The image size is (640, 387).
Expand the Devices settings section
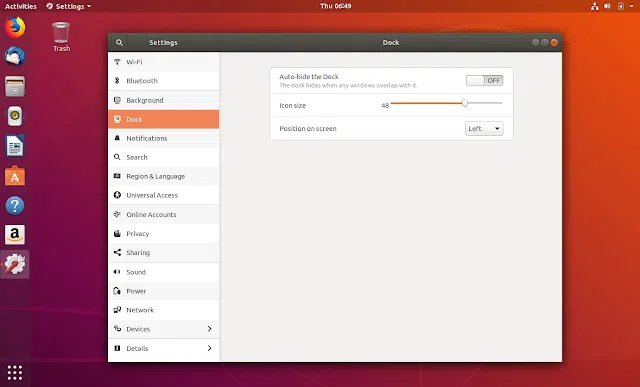click(164, 329)
